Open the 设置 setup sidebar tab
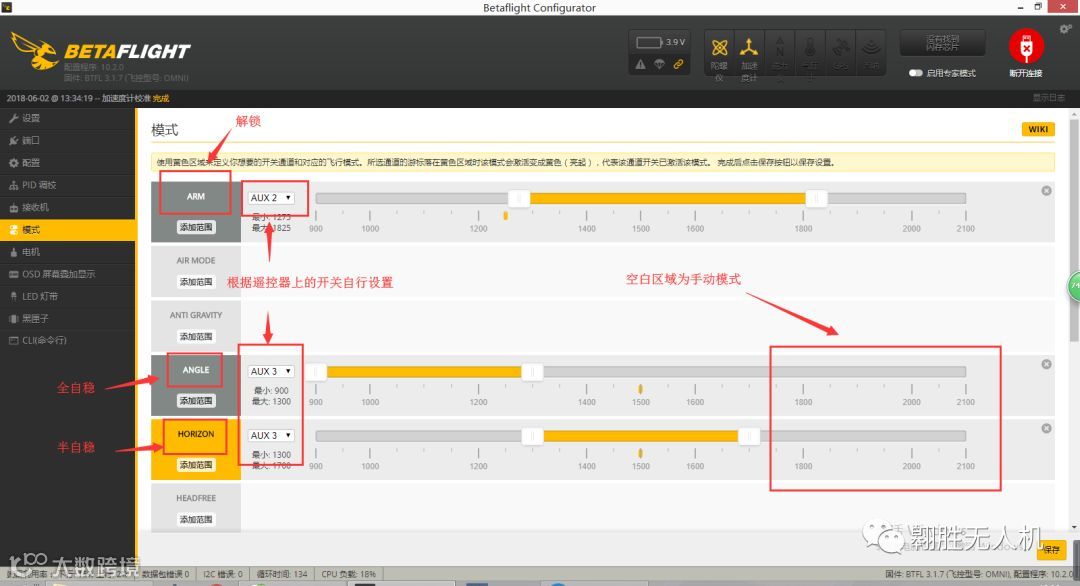Screen dimensions: 1080x586 68,118
